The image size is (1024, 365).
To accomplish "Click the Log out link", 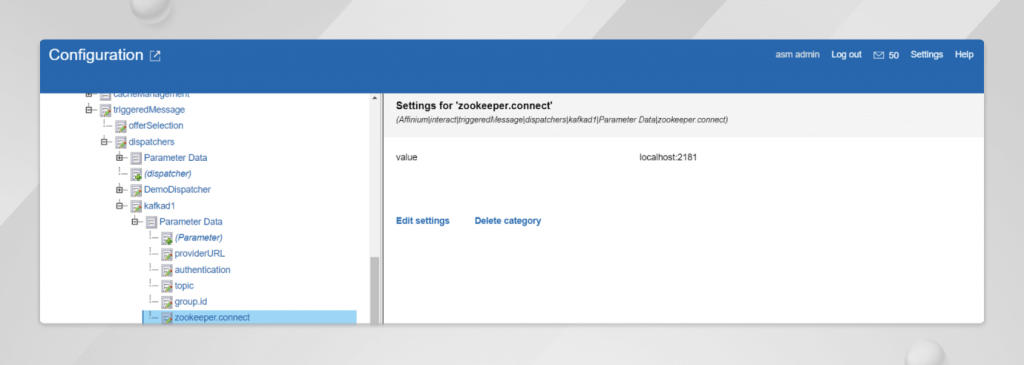I will 846,55.
